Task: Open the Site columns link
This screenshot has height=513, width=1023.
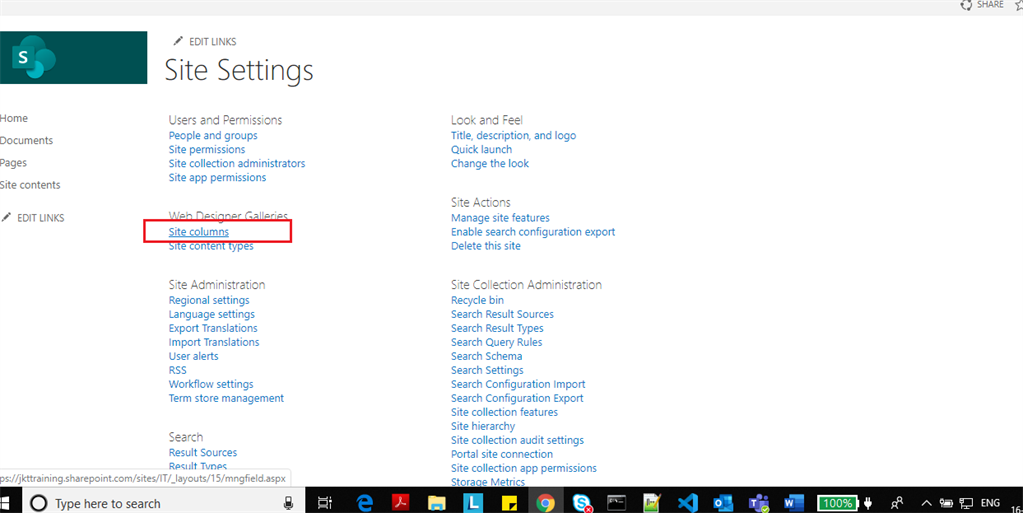Action: click(x=198, y=232)
